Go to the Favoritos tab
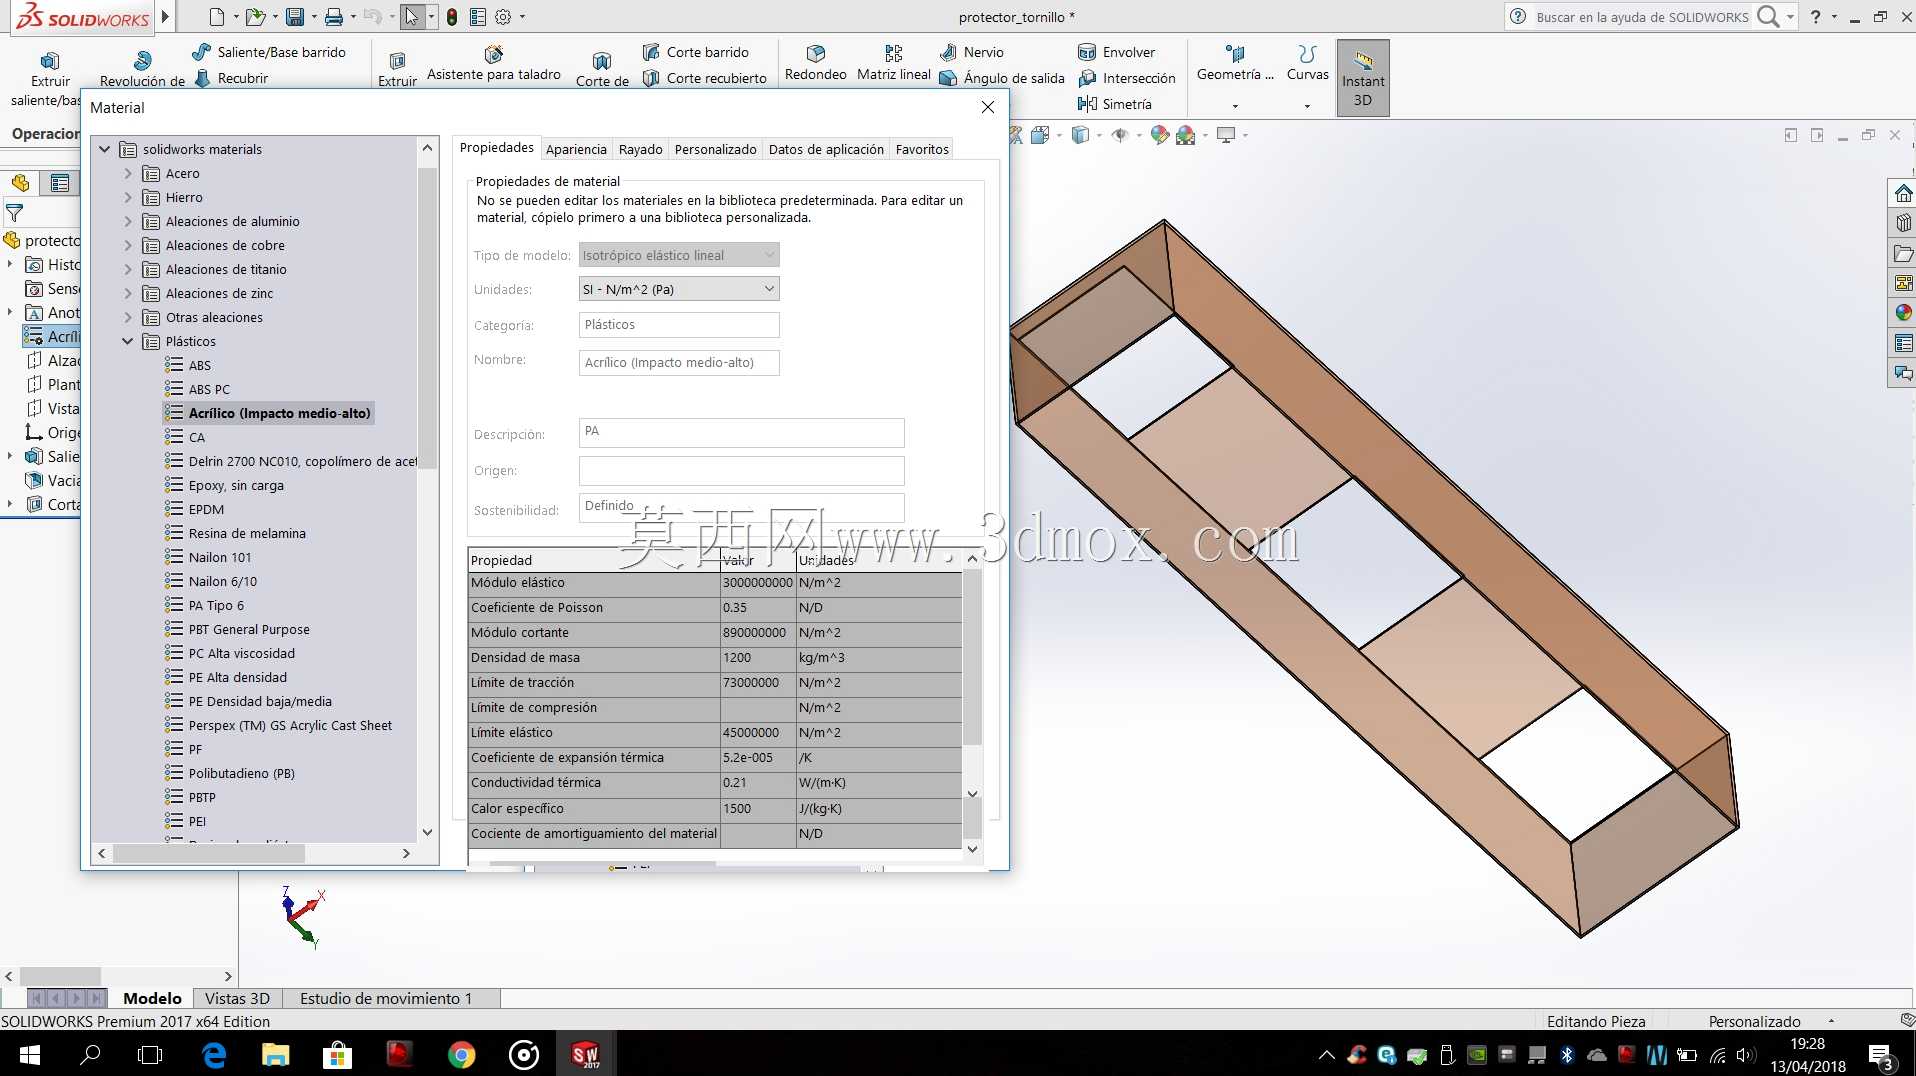Screen dimensions: 1916x1076 tap(922, 149)
